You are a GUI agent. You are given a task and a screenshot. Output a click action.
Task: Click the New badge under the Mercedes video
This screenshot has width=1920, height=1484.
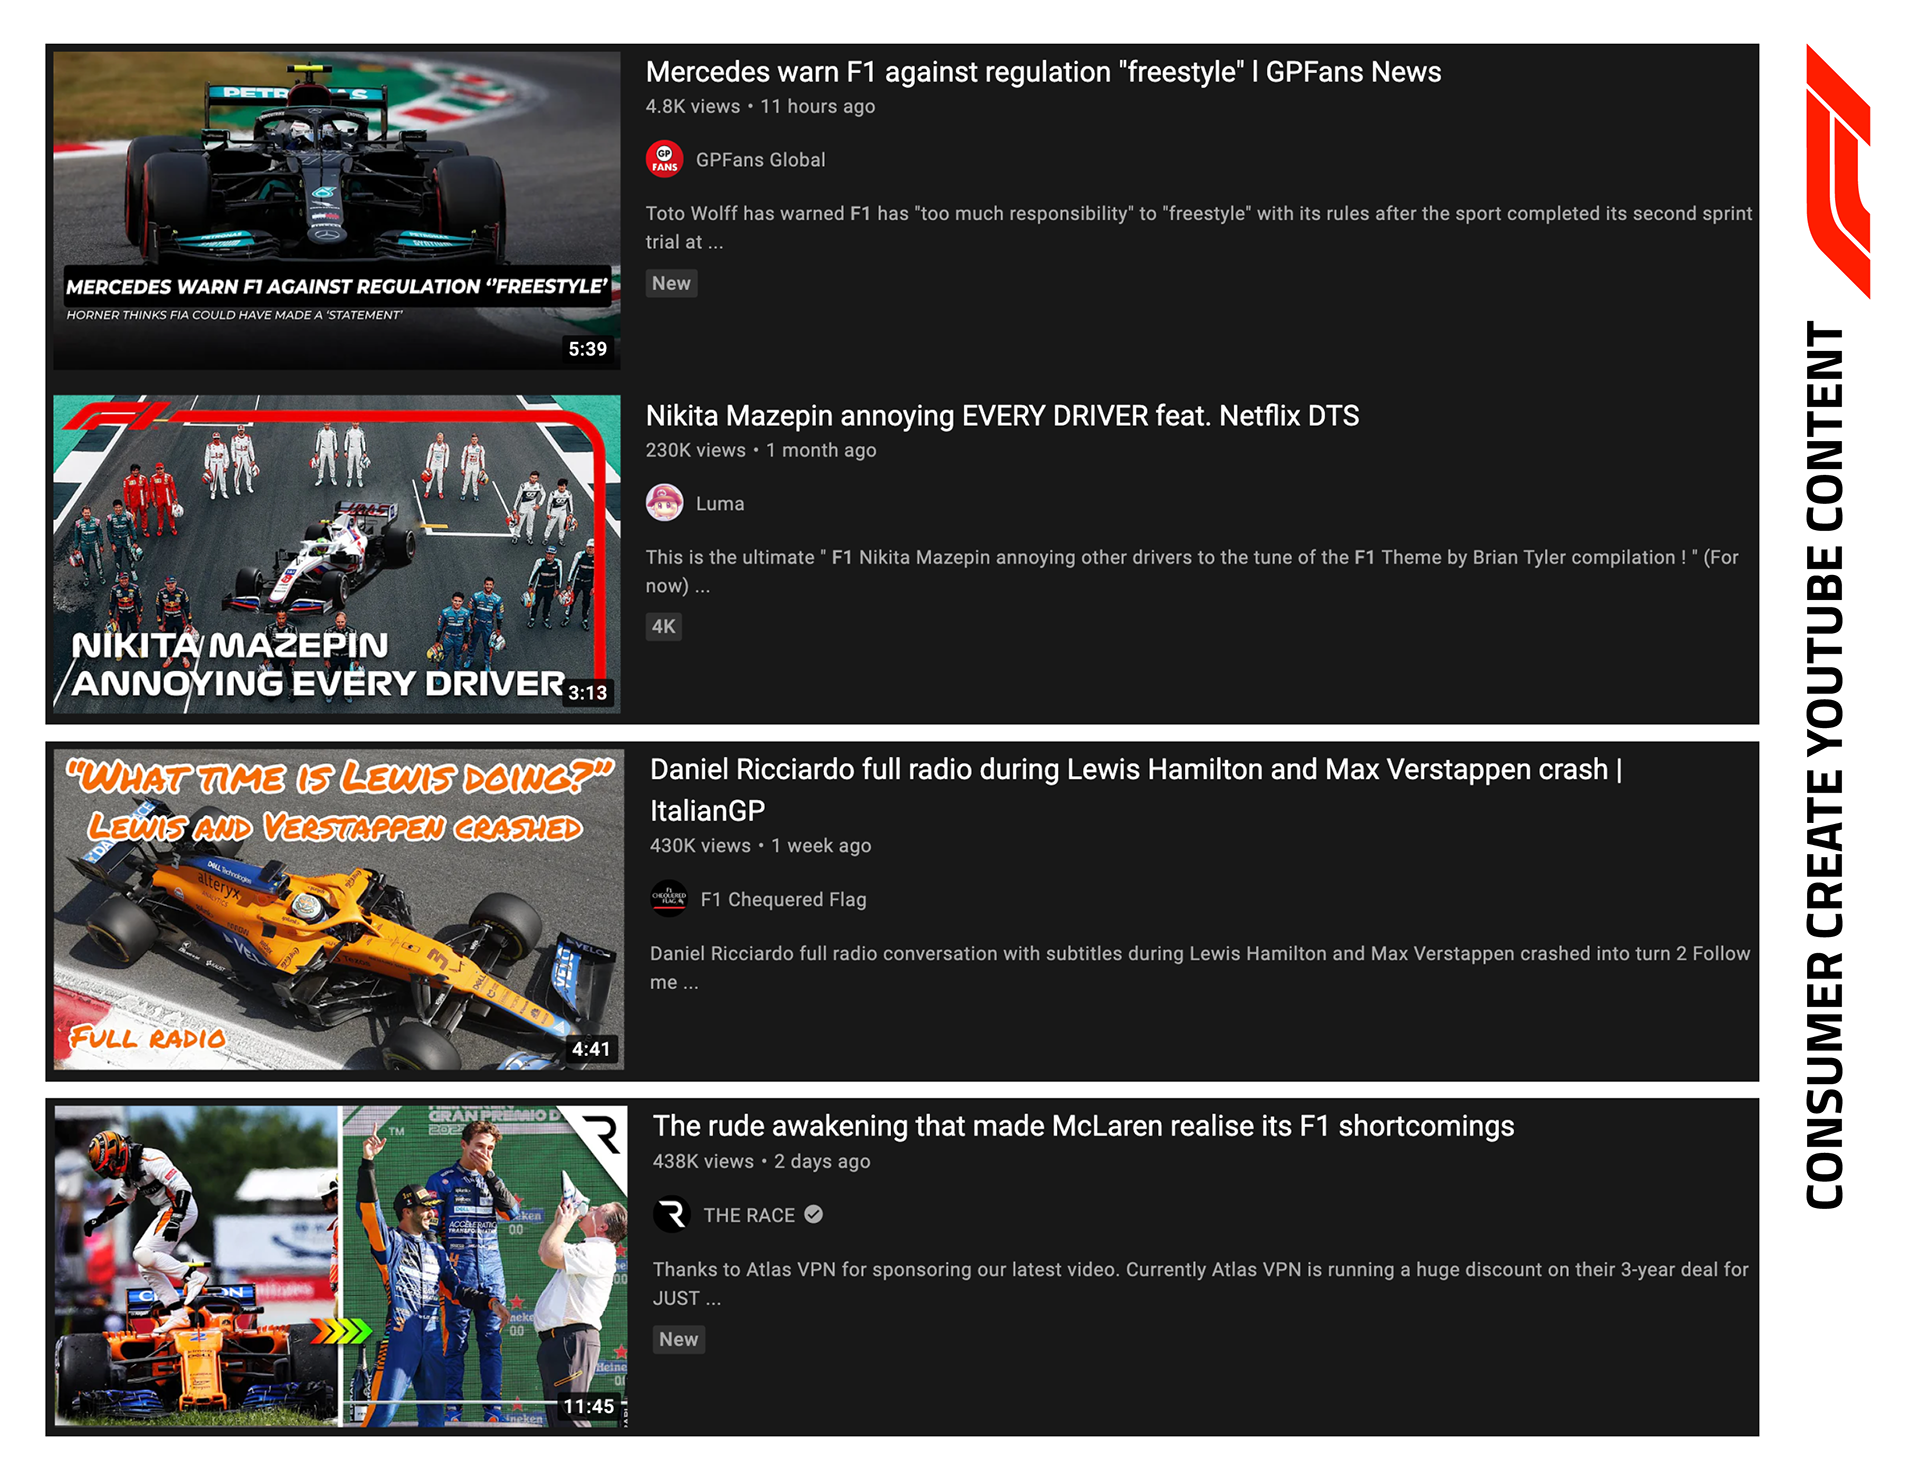[x=671, y=283]
